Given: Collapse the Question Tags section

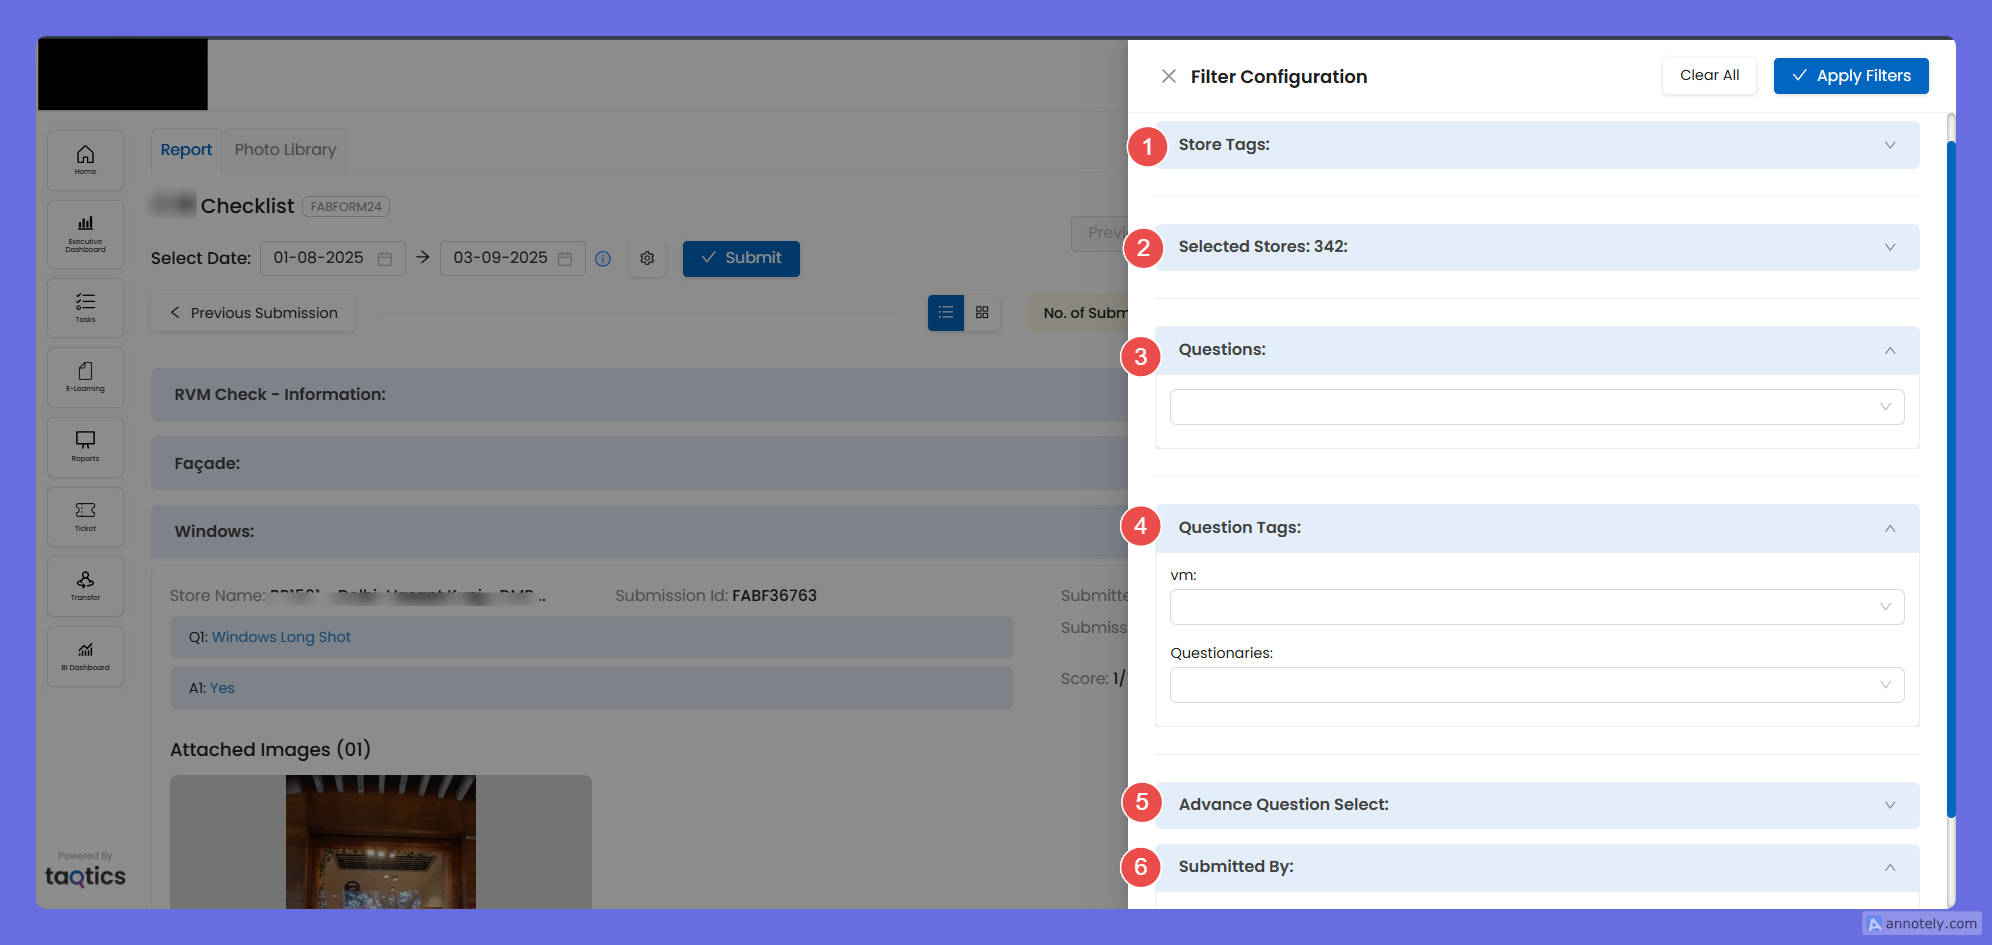Looking at the screenshot, I should 1537,528.
